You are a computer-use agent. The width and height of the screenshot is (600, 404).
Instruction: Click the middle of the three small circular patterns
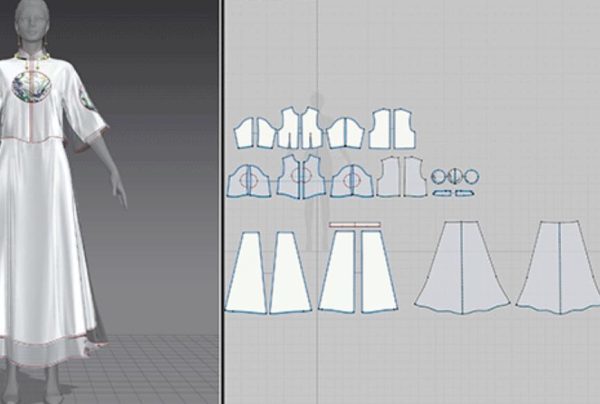click(x=455, y=177)
